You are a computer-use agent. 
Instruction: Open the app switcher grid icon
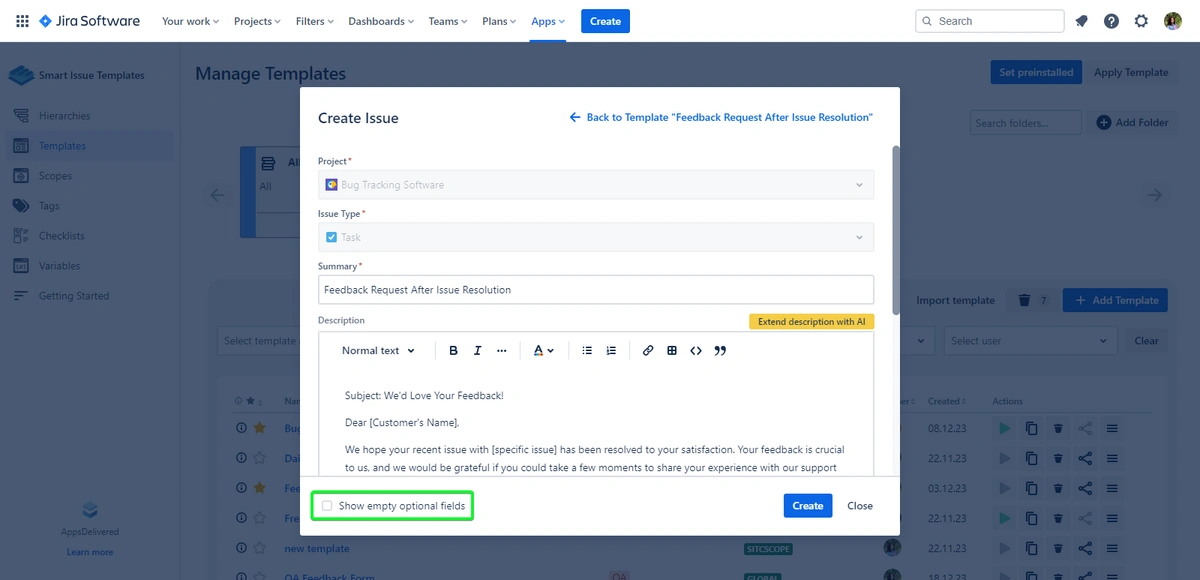(x=22, y=21)
